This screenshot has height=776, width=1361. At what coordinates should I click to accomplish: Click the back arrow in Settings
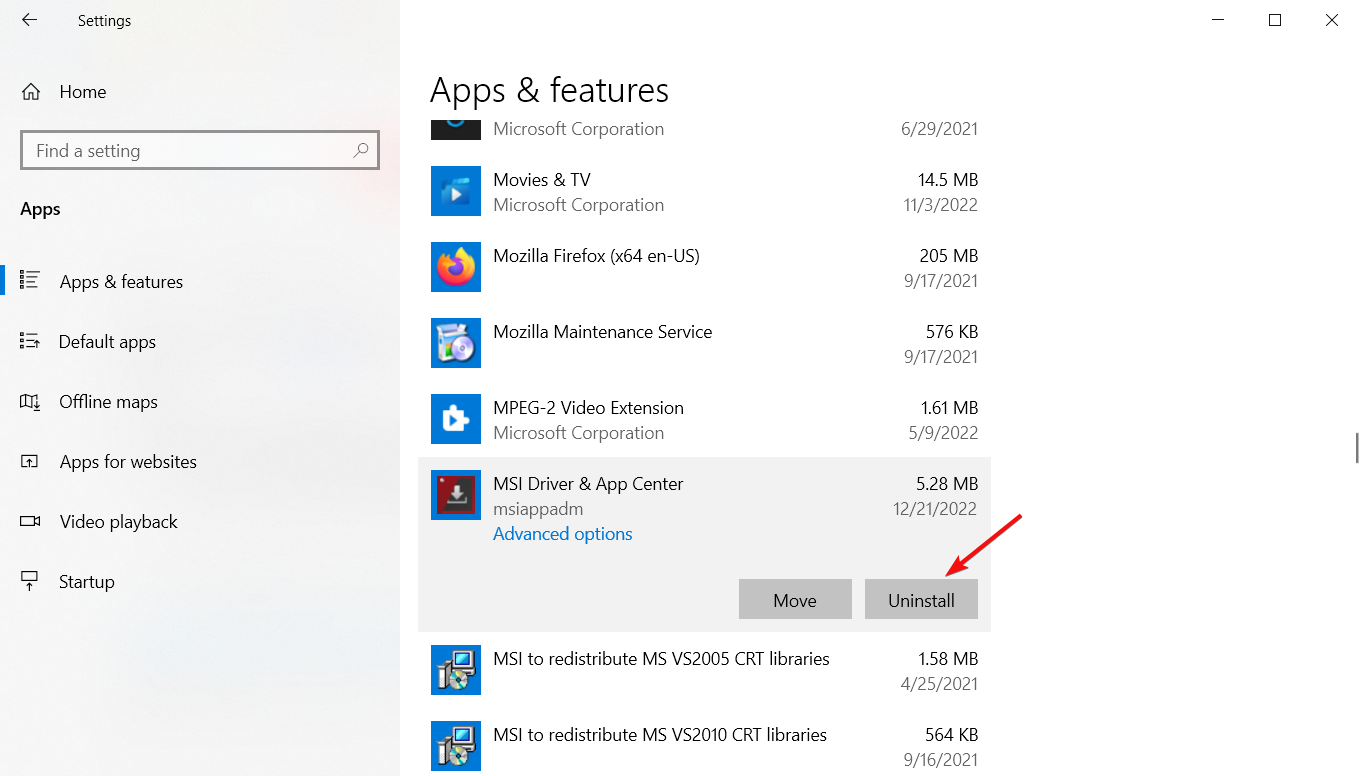point(29,20)
